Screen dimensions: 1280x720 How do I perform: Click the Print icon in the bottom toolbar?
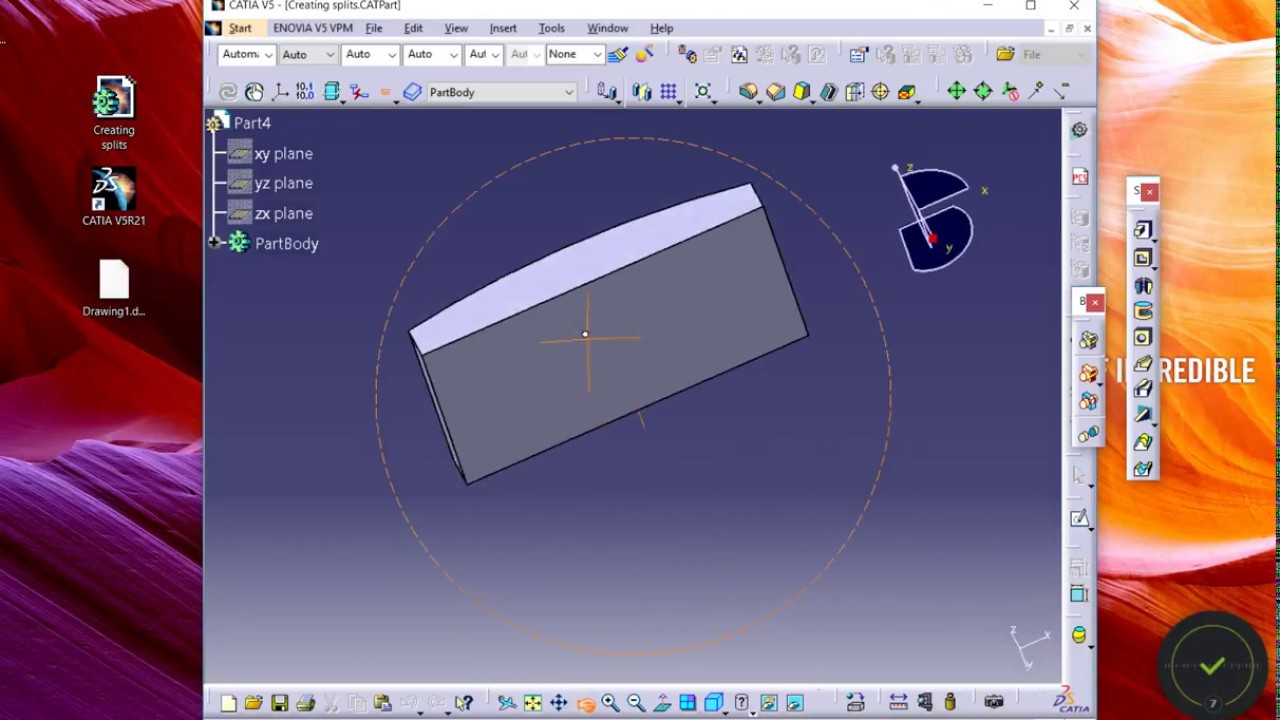tap(306, 703)
